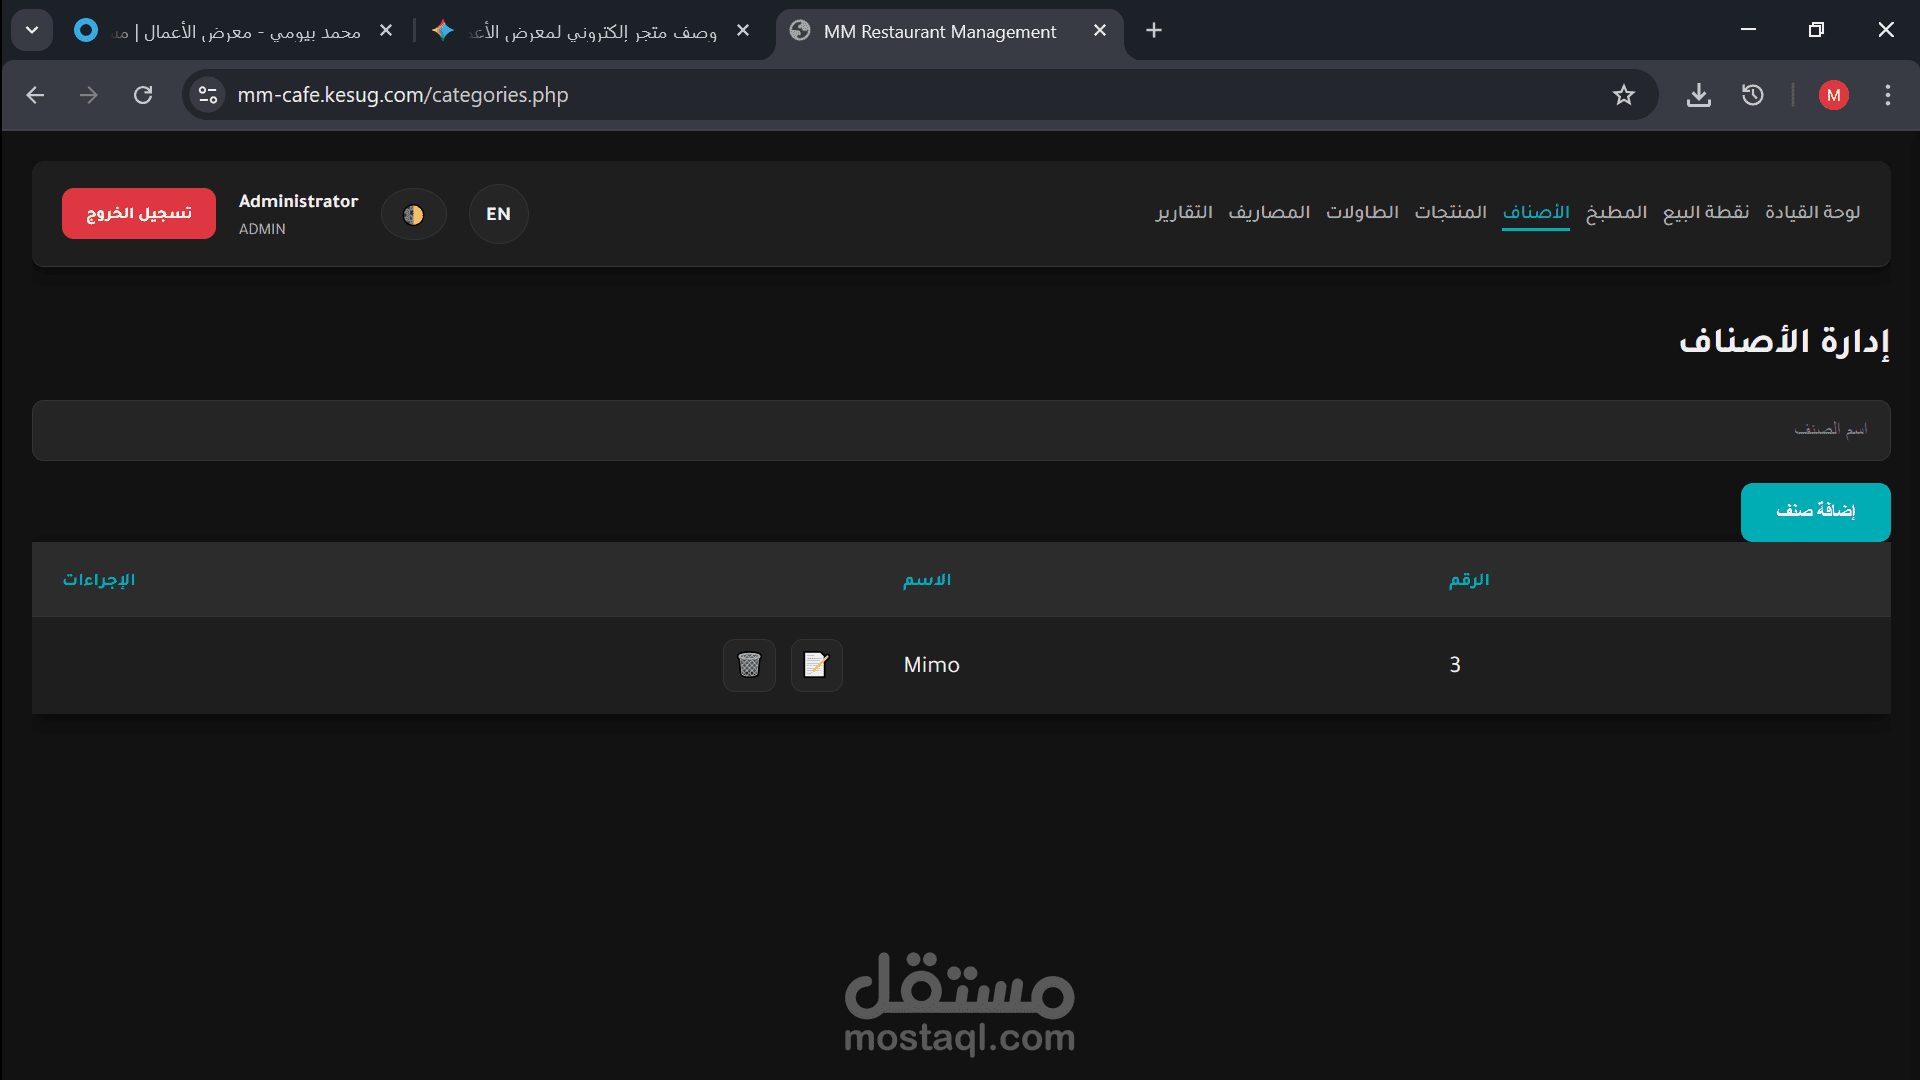
Task: Open the Chrome three-dot menu
Action: coord(1887,95)
